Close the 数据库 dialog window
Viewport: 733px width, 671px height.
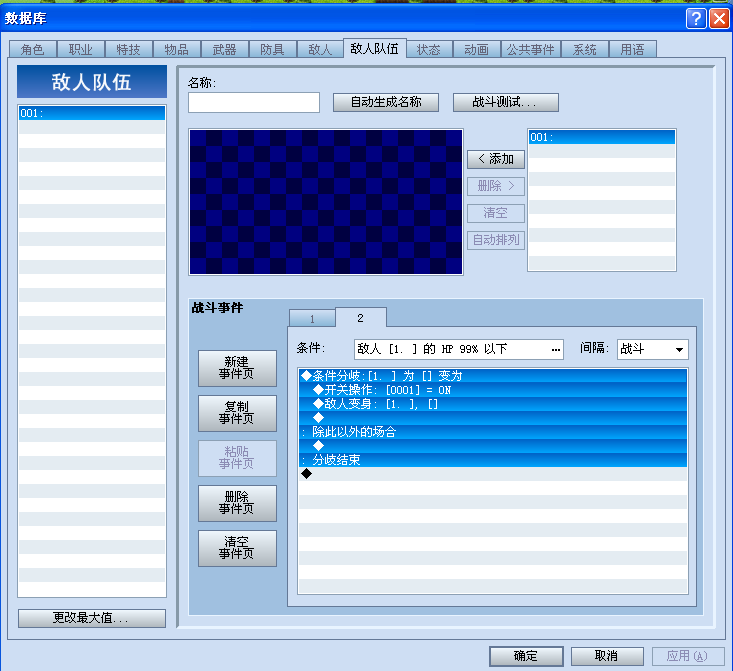[719, 18]
